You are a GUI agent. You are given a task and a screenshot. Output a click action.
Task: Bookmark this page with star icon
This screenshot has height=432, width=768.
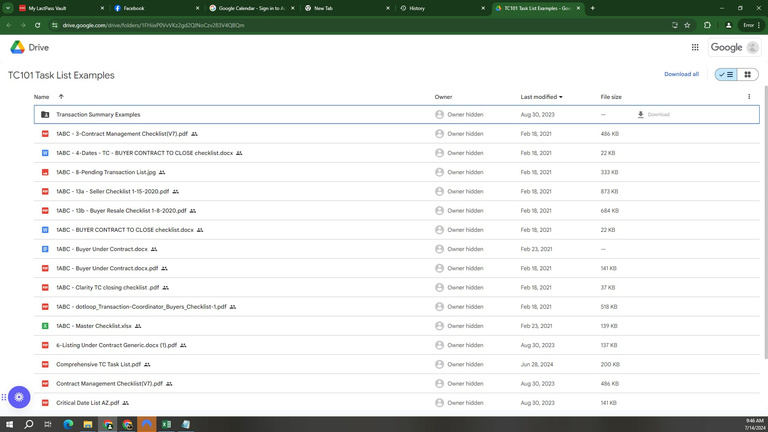point(687,25)
